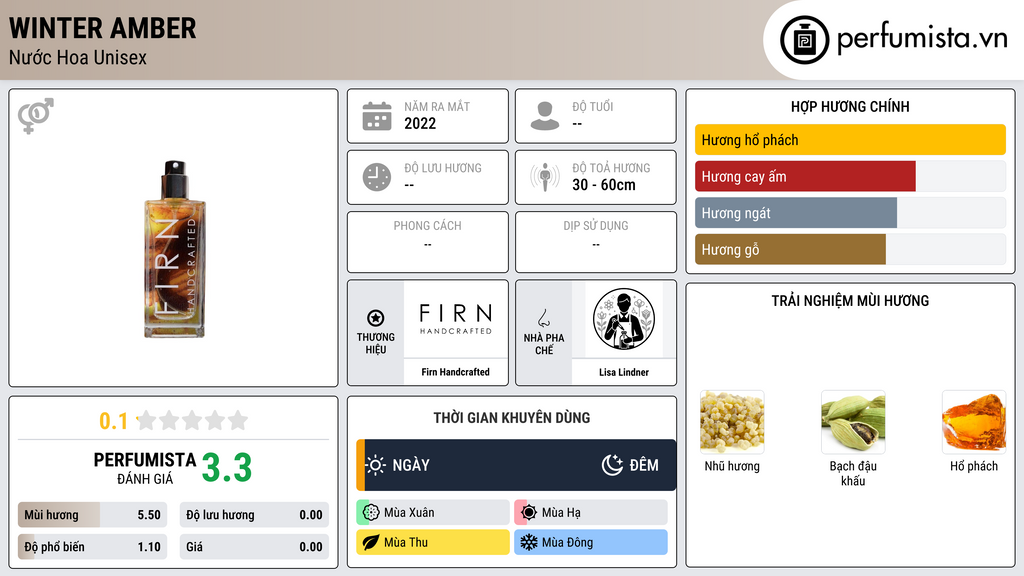The width and height of the screenshot is (1024, 576).
Task: Open the Winter Amber bottle image
Action: pyautogui.click(x=174, y=249)
